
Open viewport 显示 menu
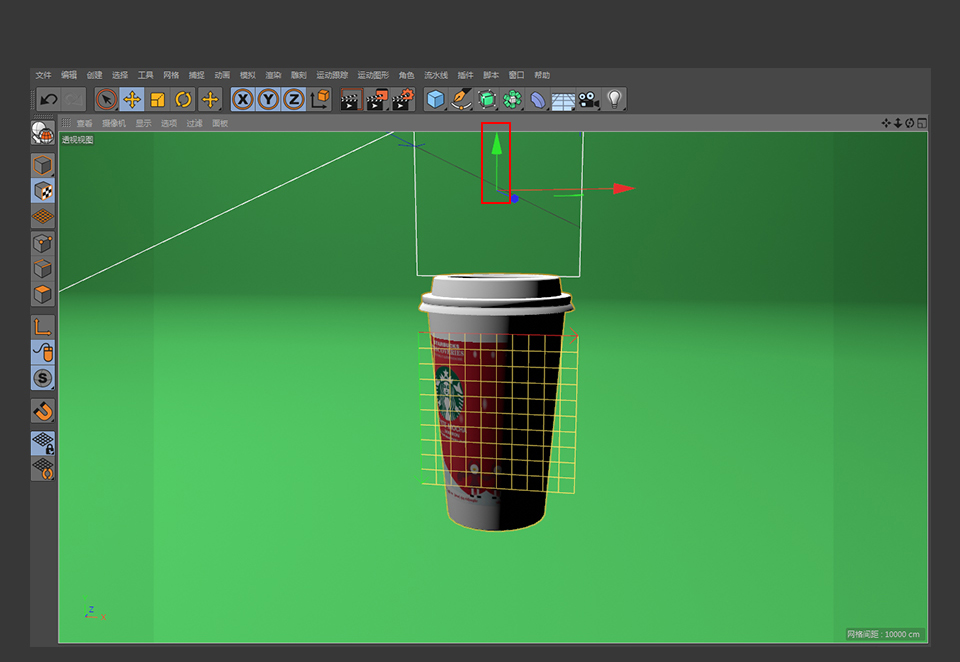[144, 124]
